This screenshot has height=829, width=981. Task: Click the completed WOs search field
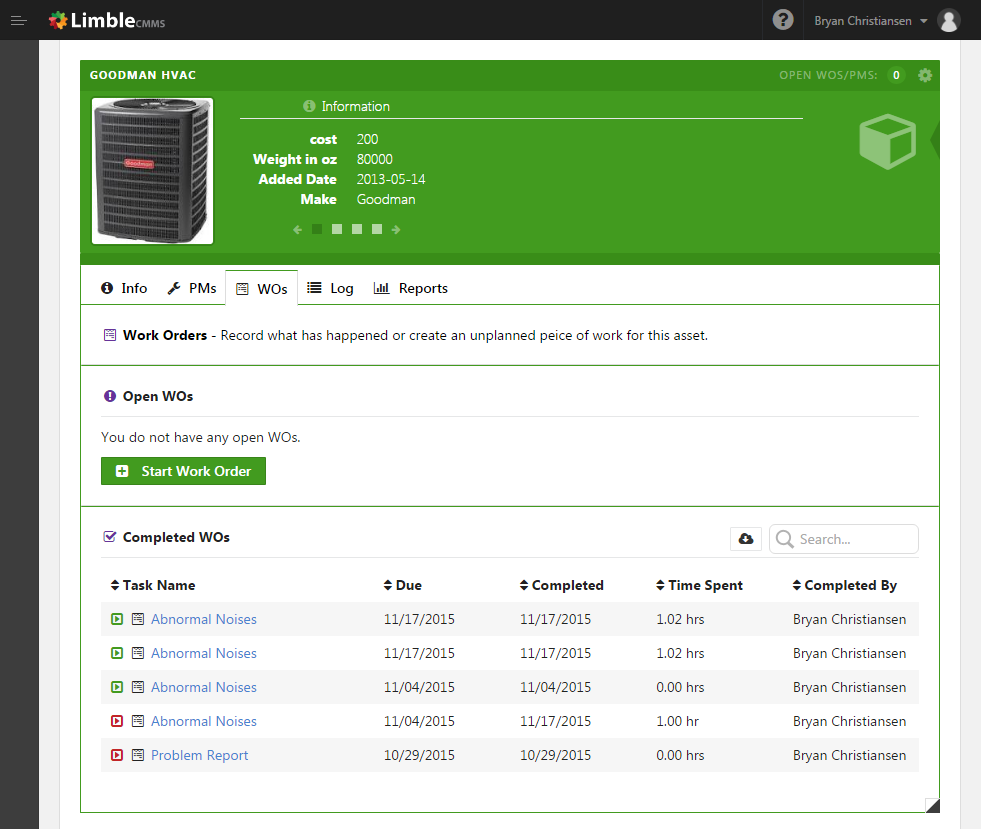pyautogui.click(x=844, y=539)
